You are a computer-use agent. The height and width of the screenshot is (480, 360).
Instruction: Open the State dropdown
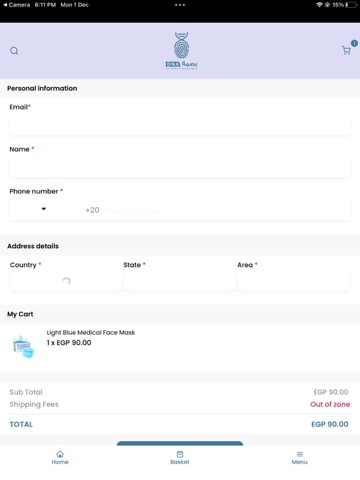pos(180,281)
